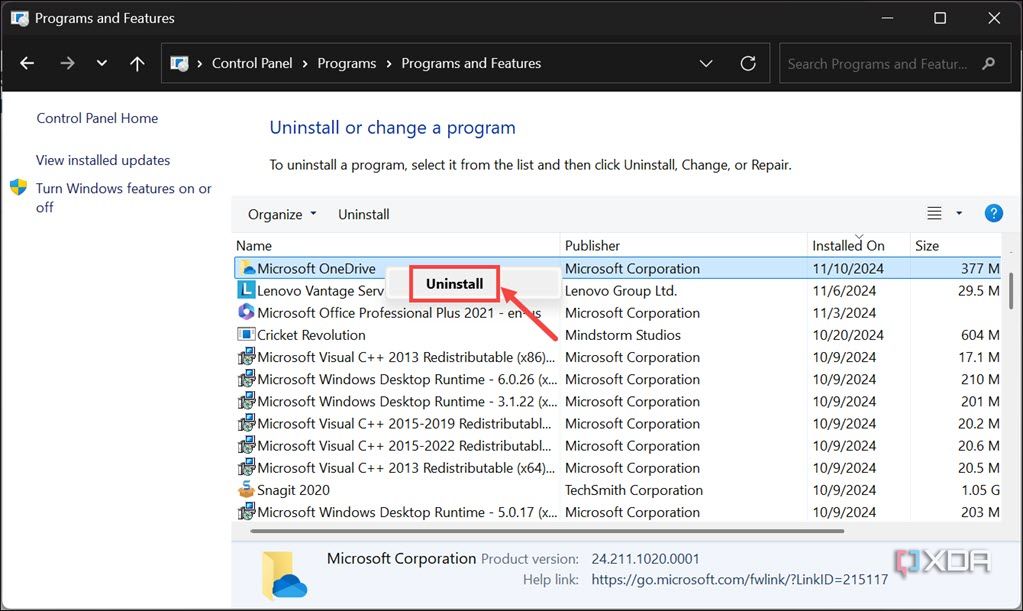Select Windows Desktop Runtime 5.0.17 icon
1023x611 pixels.
tap(246, 512)
